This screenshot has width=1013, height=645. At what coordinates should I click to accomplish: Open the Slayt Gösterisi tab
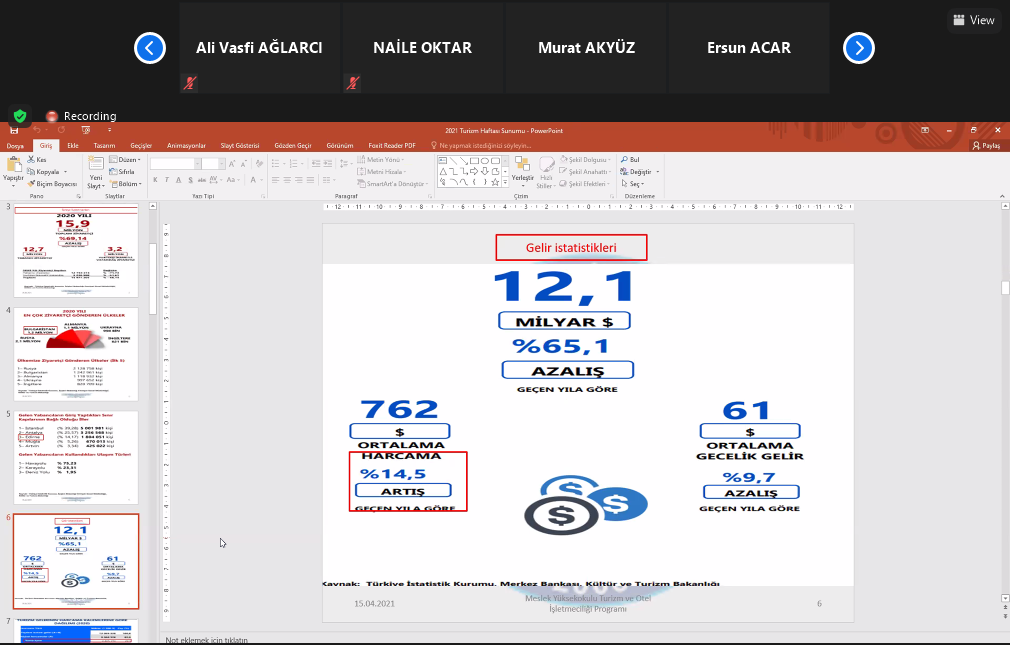[x=239, y=146]
